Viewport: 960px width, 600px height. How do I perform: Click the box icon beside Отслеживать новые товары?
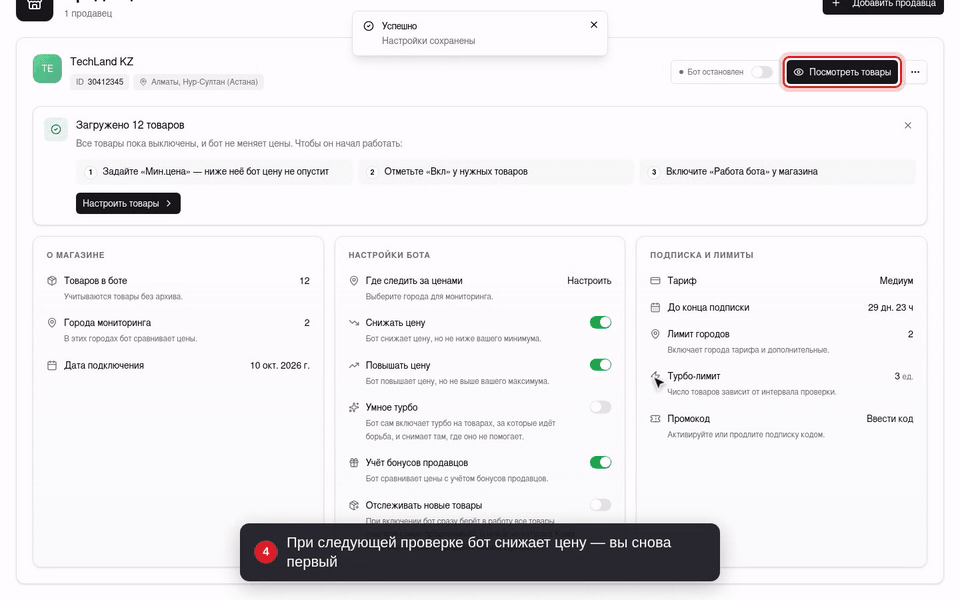coord(354,506)
